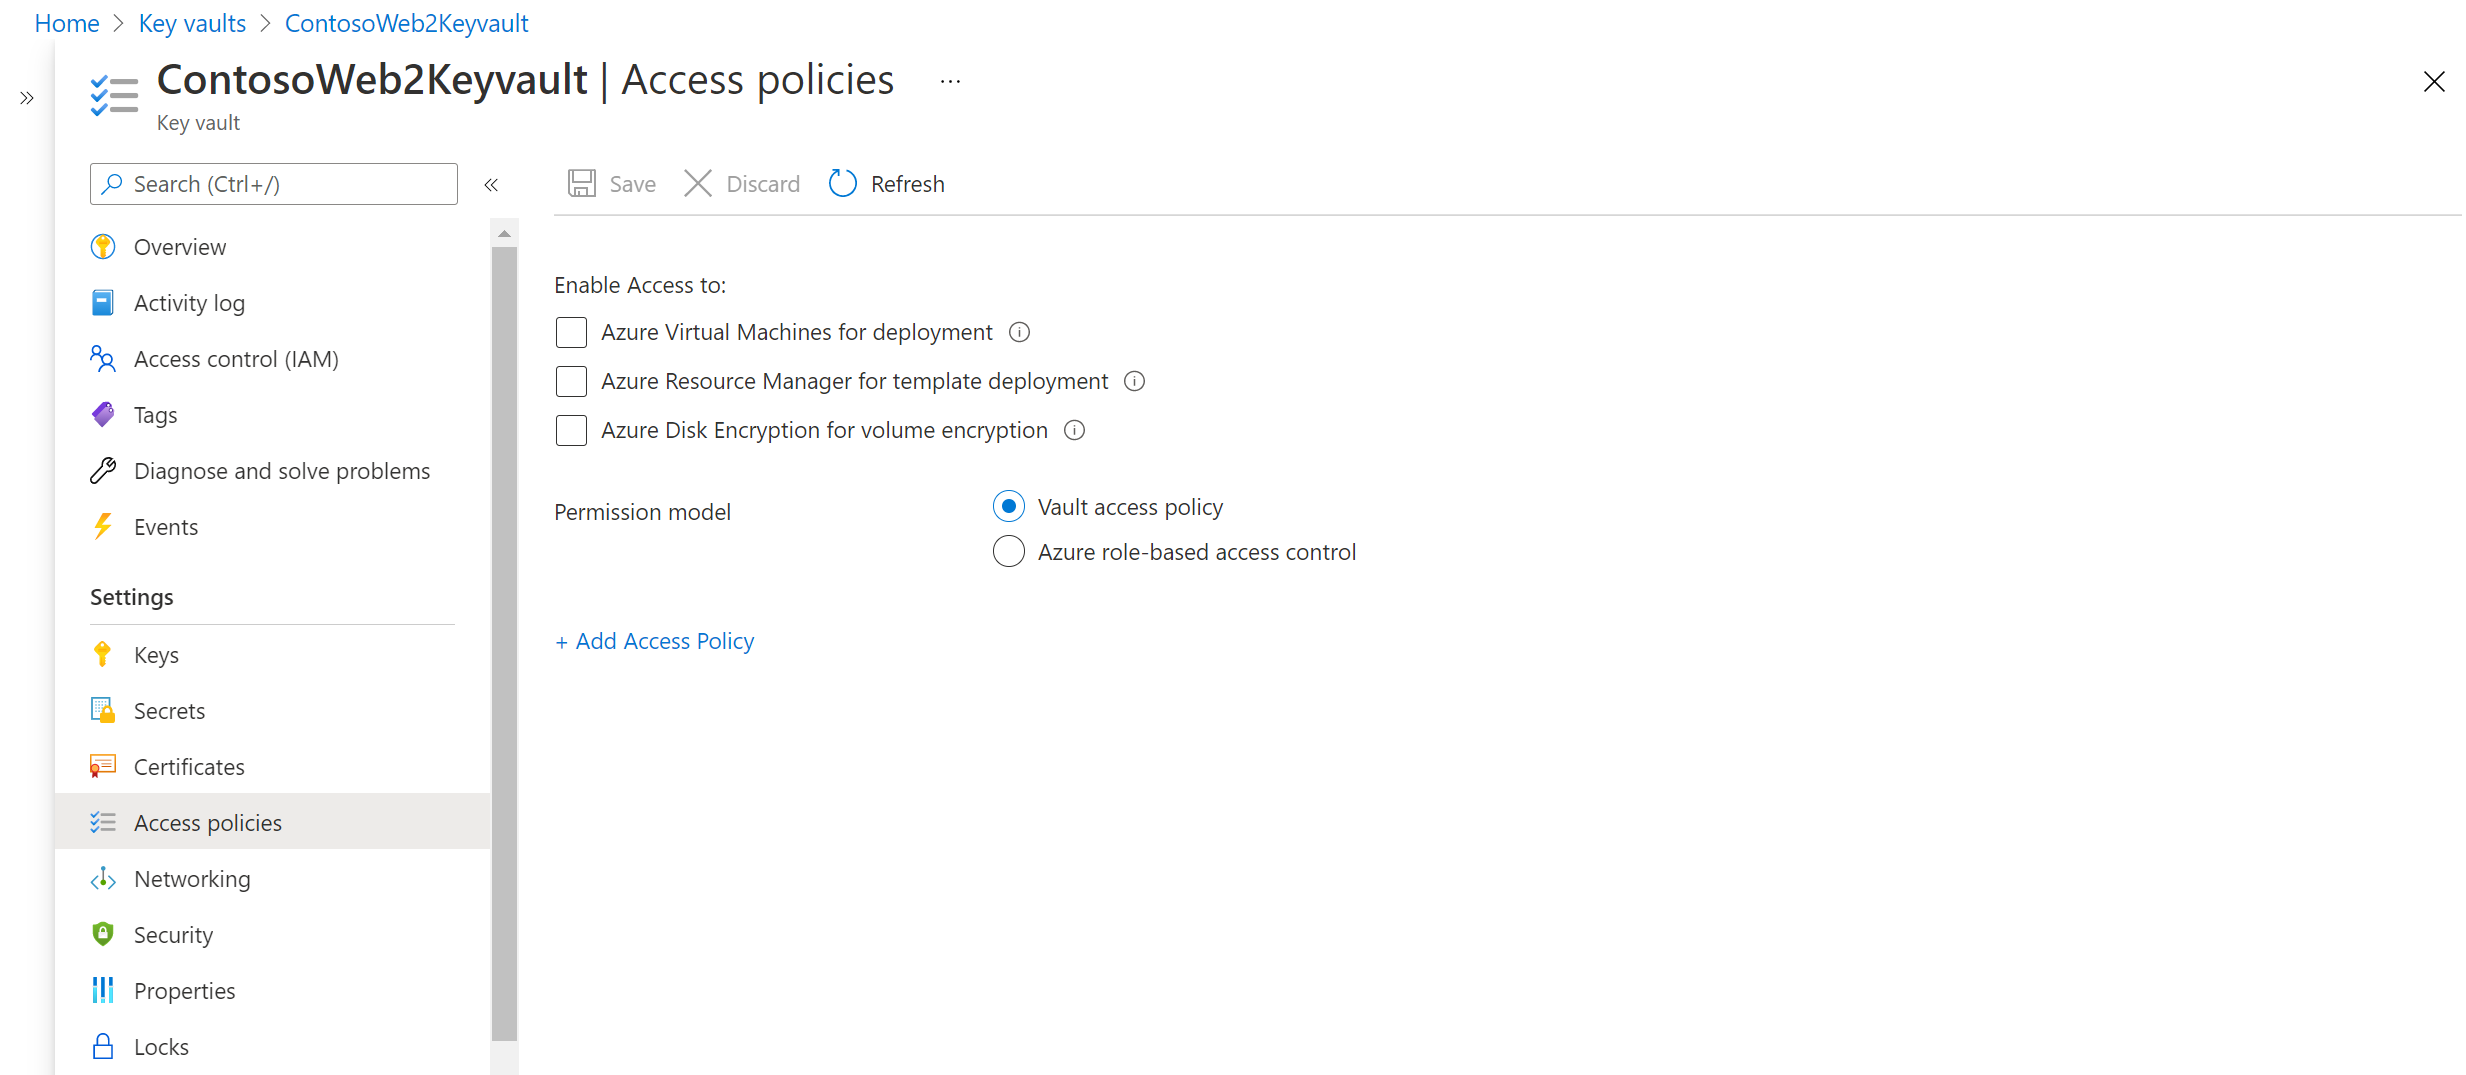
Task: Click the Add Access Policy link
Action: (x=655, y=641)
